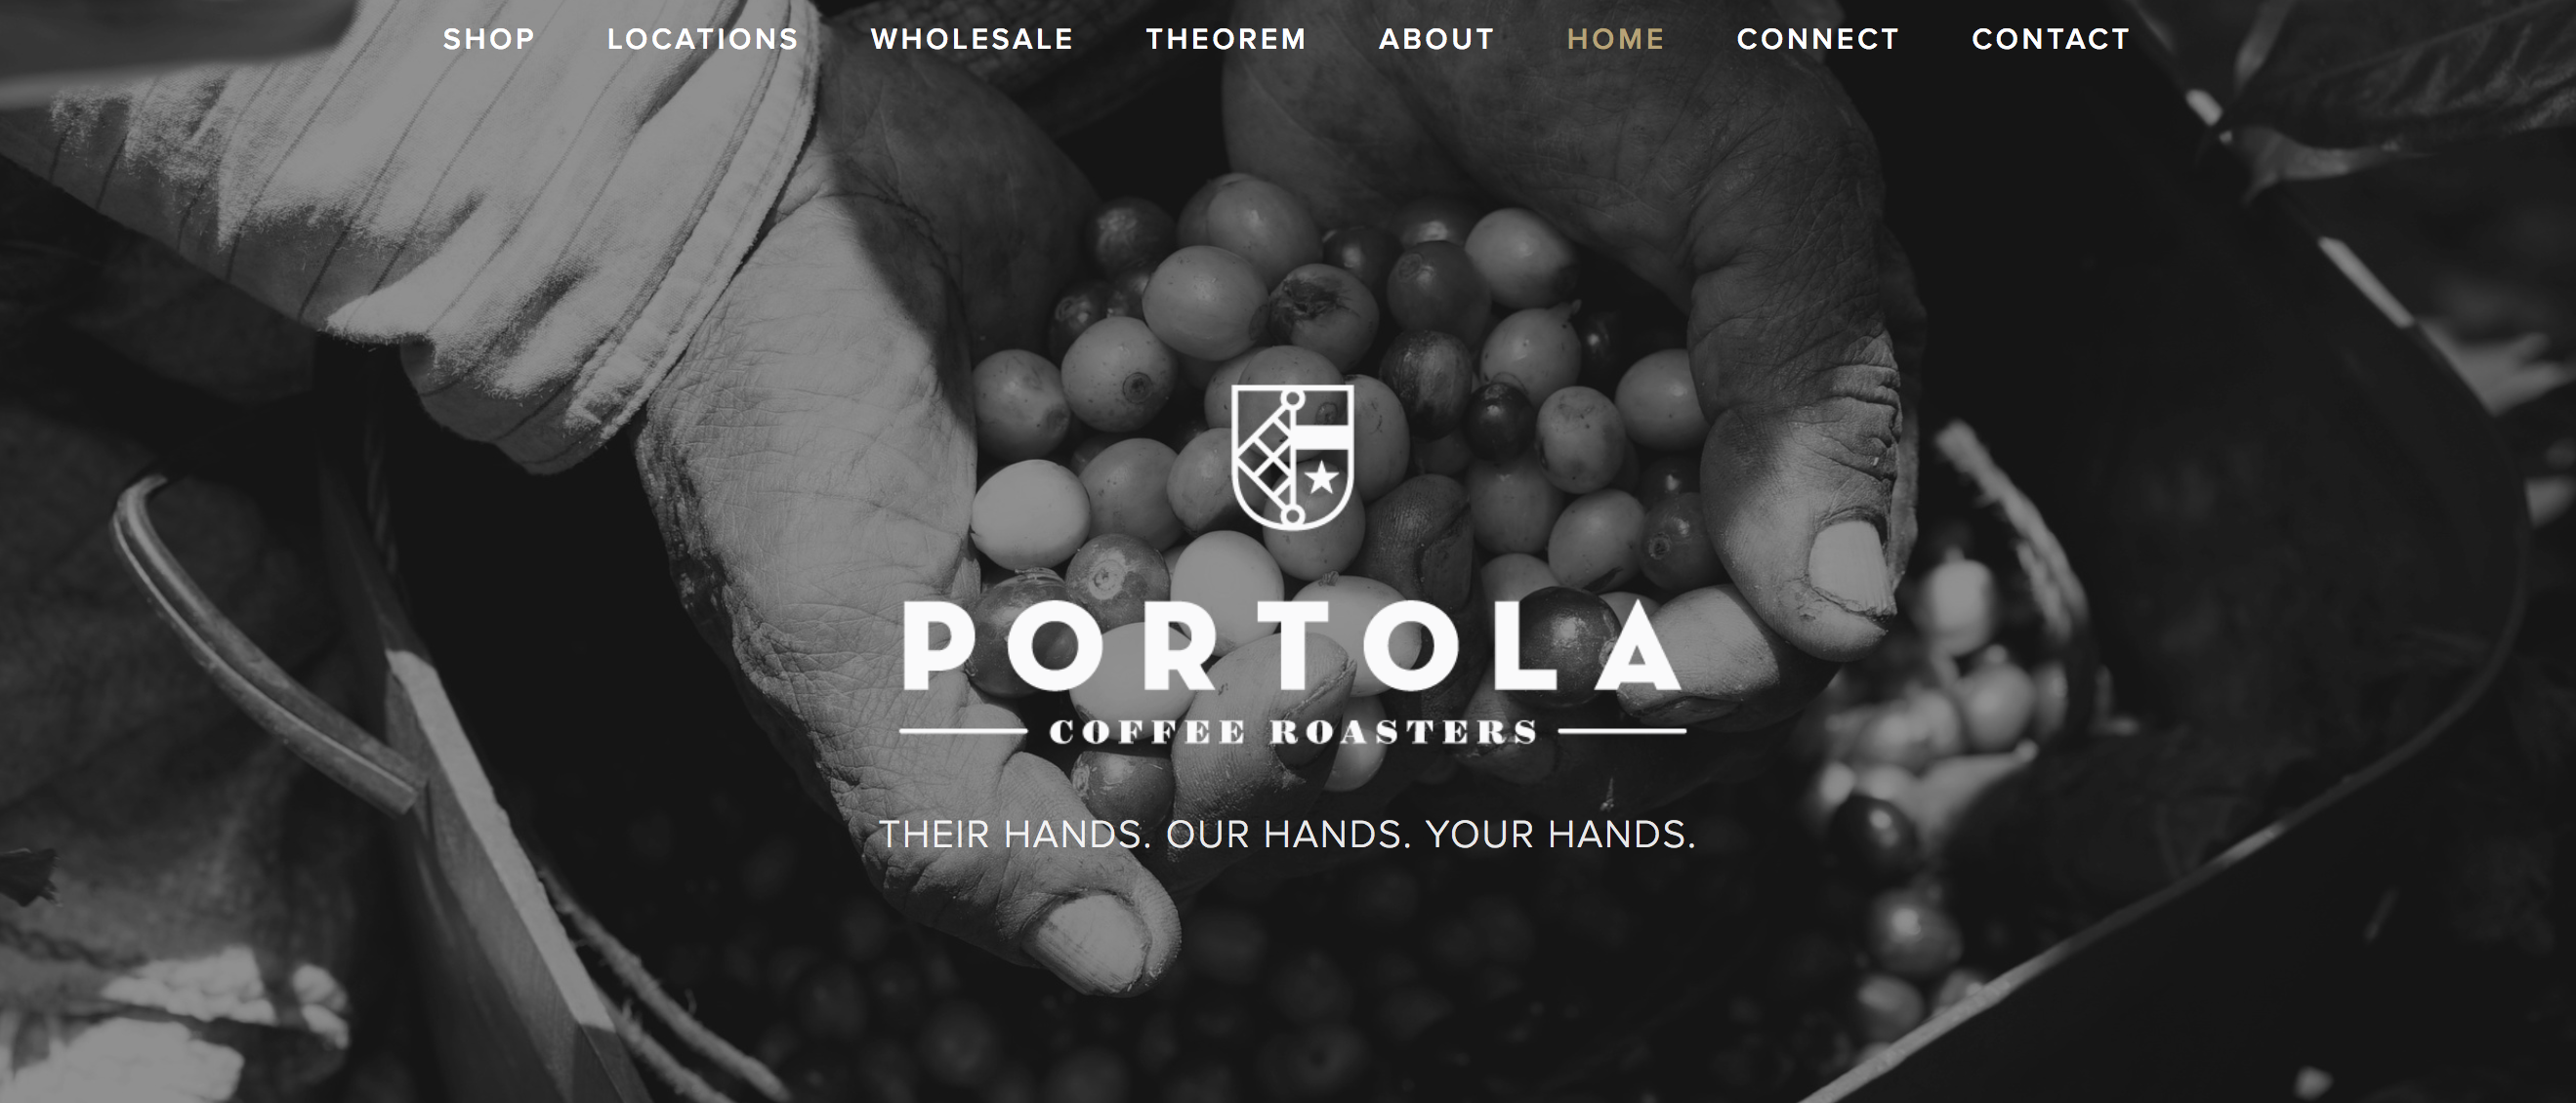Navigate to the ABOUT page
The height and width of the screenshot is (1103, 2576).
[x=1436, y=39]
